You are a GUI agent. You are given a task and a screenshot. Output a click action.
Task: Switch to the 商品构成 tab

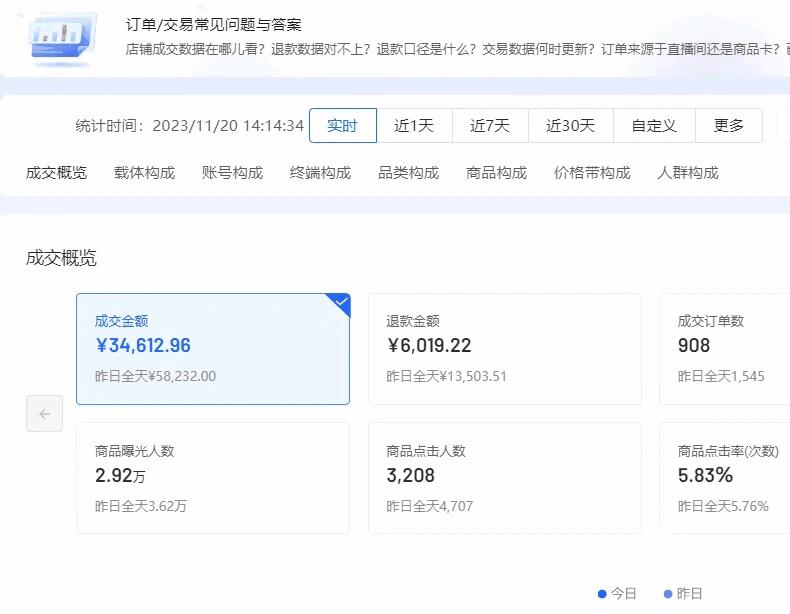tap(496, 173)
